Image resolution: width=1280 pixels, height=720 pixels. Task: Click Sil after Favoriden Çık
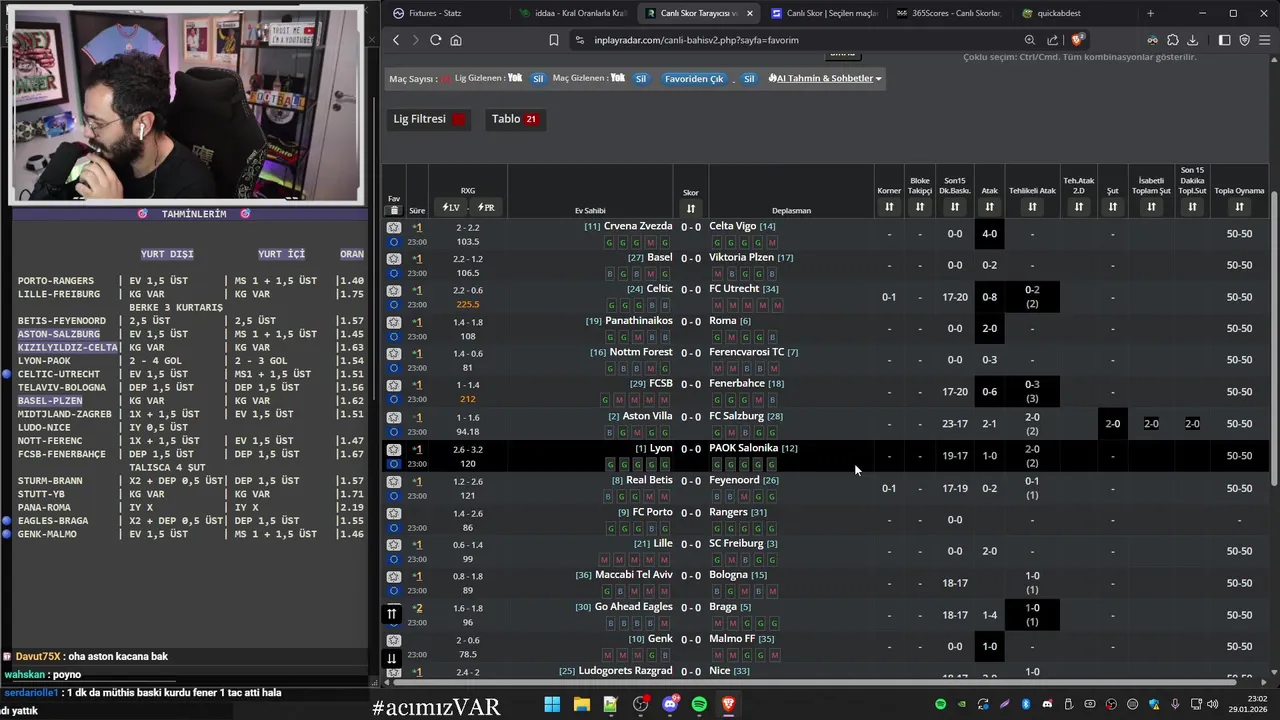tap(749, 78)
